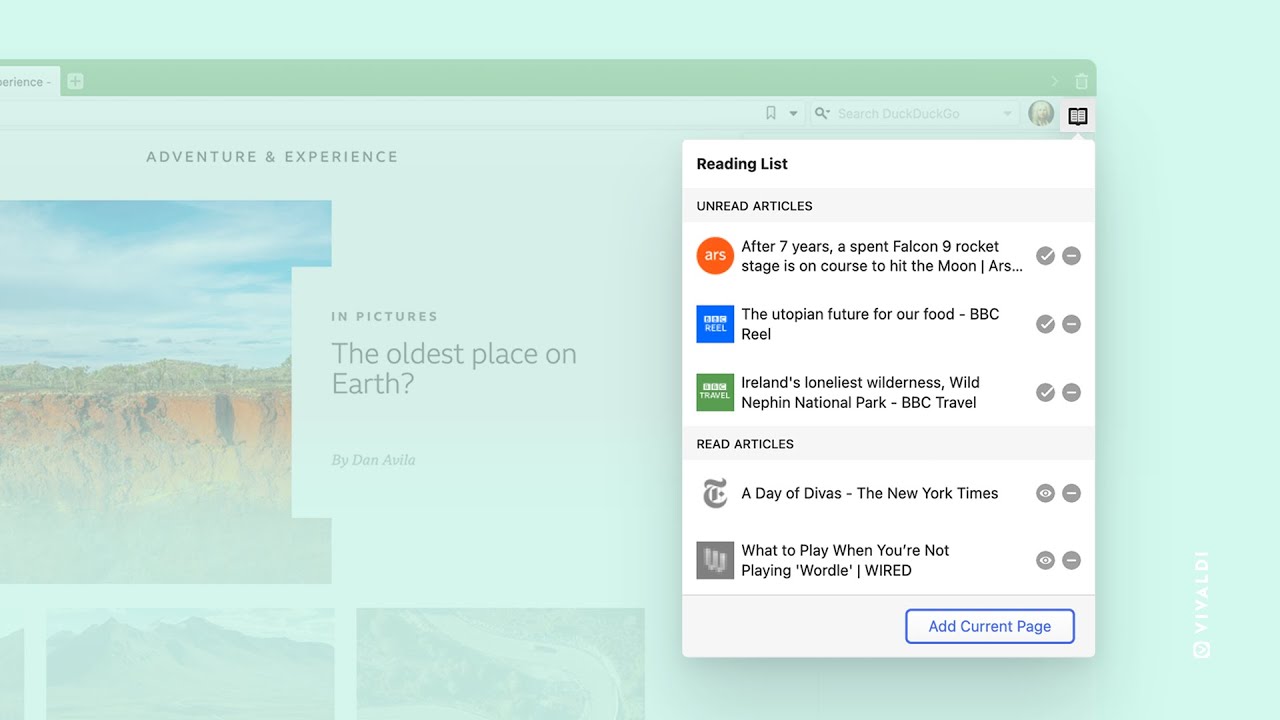Open What to Play When Not Playing Wordle

tap(845, 560)
